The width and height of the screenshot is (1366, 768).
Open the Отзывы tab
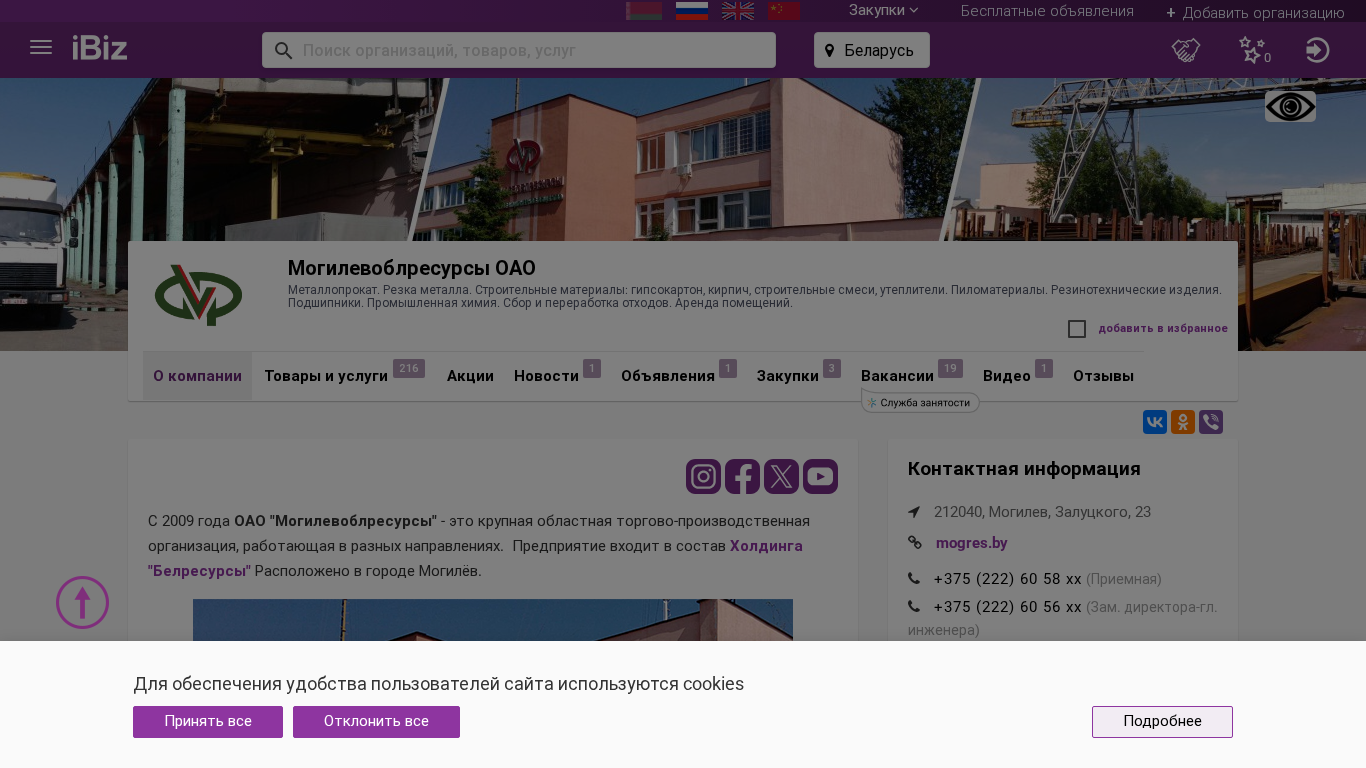click(x=1103, y=376)
